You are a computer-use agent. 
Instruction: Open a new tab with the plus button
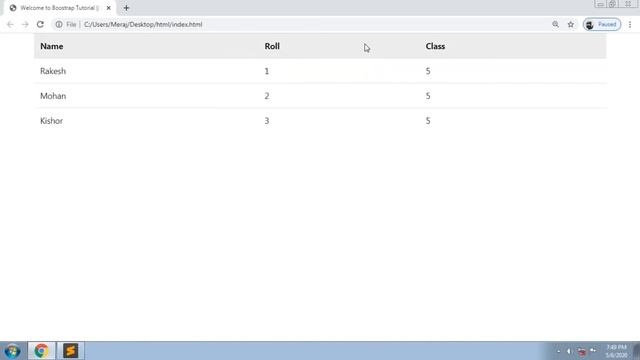[126, 8]
